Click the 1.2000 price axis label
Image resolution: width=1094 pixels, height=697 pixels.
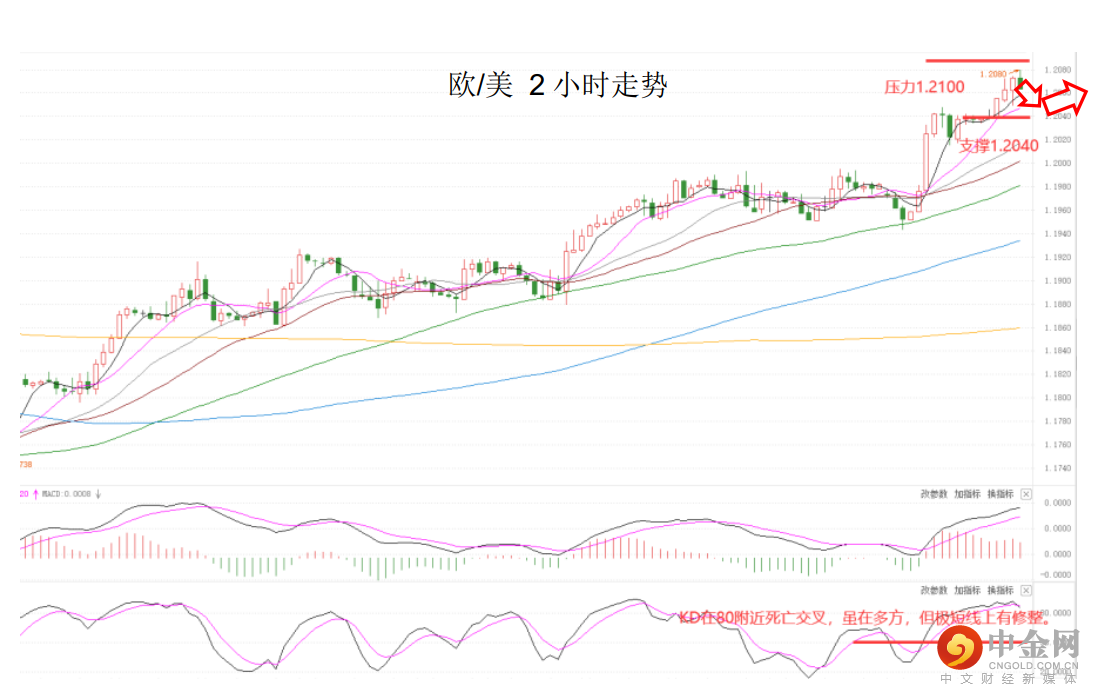click(1057, 163)
